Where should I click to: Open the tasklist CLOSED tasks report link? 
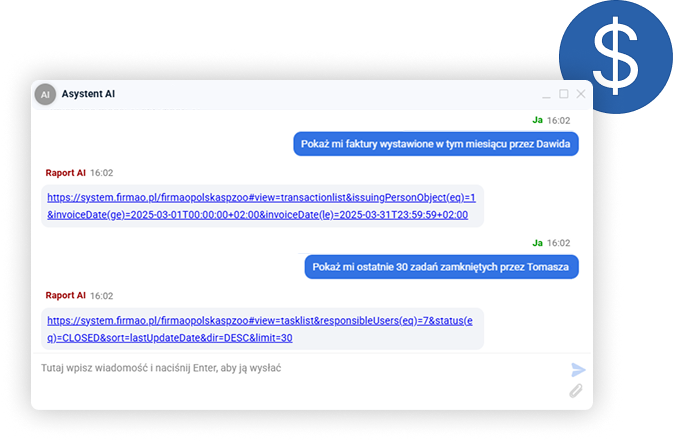(x=260, y=329)
